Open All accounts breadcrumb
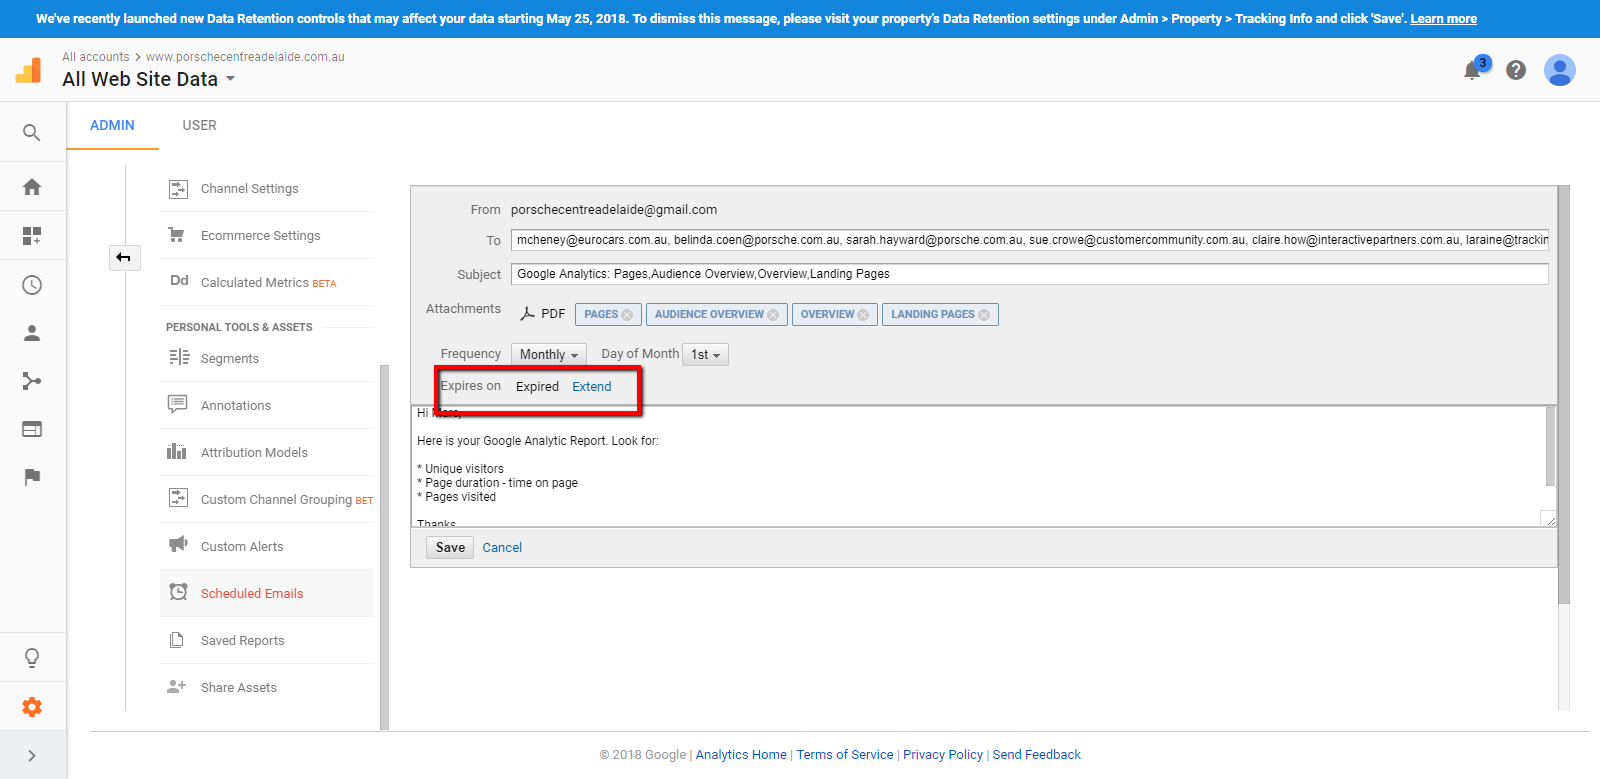This screenshot has width=1600, height=779. tap(96, 57)
